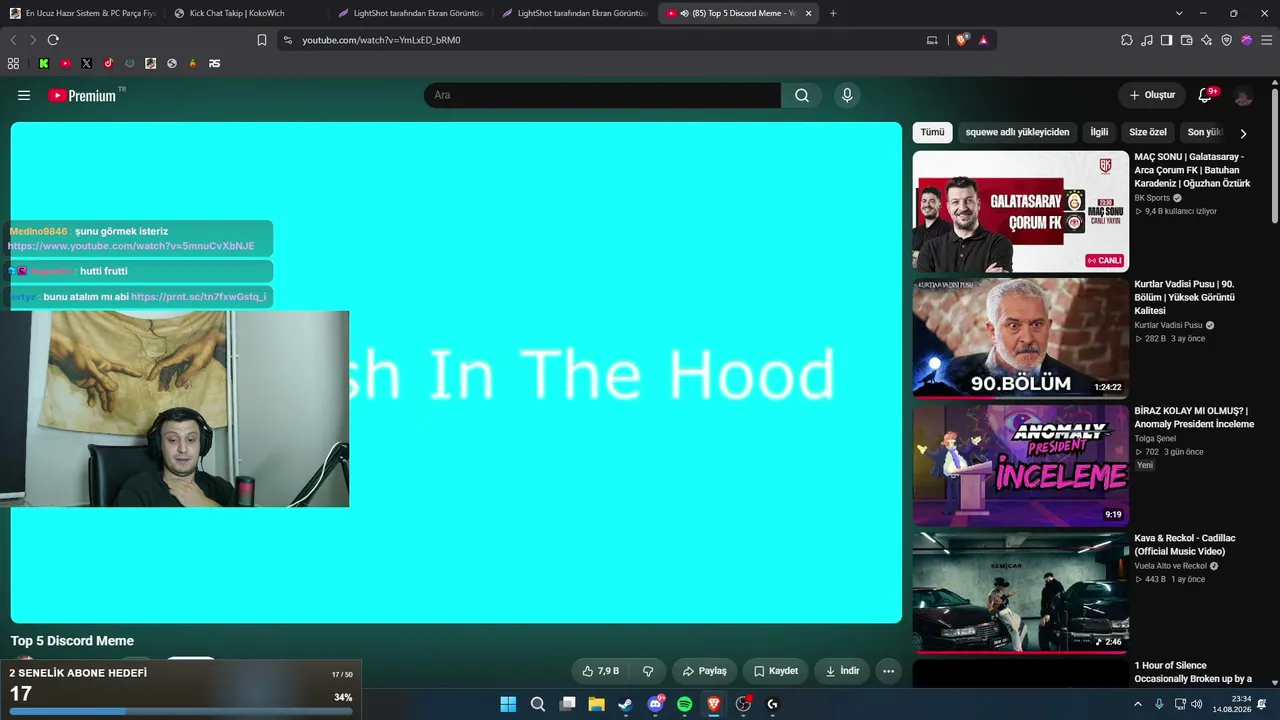Viewport: 1280px width, 720px height.
Task: Click the address bar URL
Action: tap(381, 40)
